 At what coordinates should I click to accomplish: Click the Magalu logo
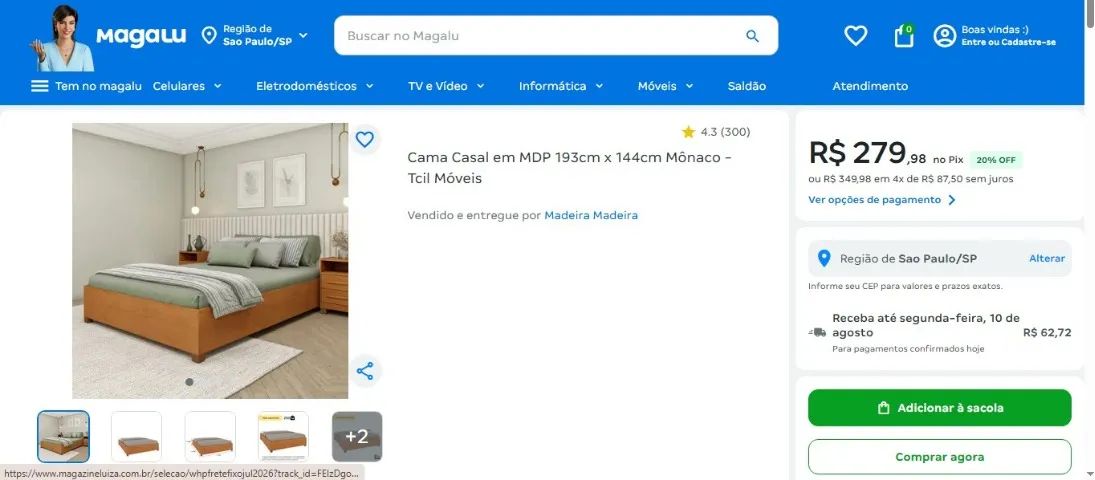pos(141,36)
